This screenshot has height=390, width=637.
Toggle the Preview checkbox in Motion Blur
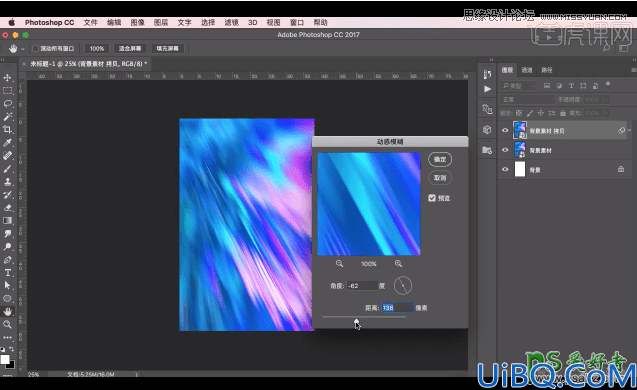click(432, 198)
